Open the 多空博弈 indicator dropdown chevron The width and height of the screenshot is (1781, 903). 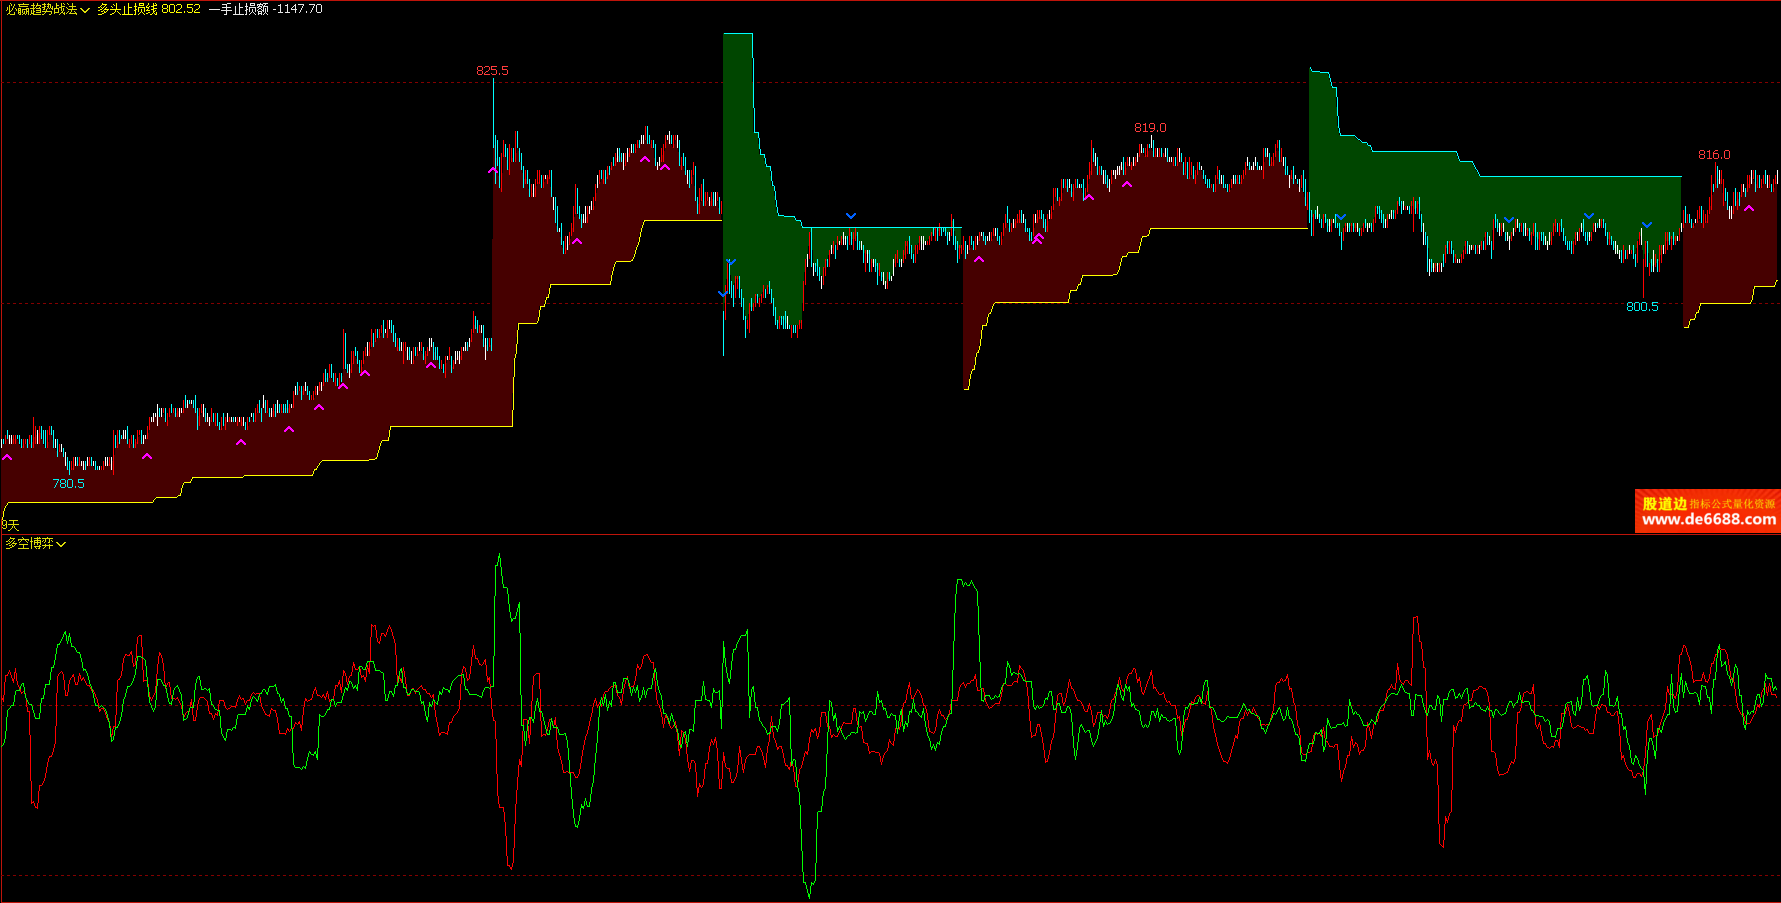[x=61, y=544]
